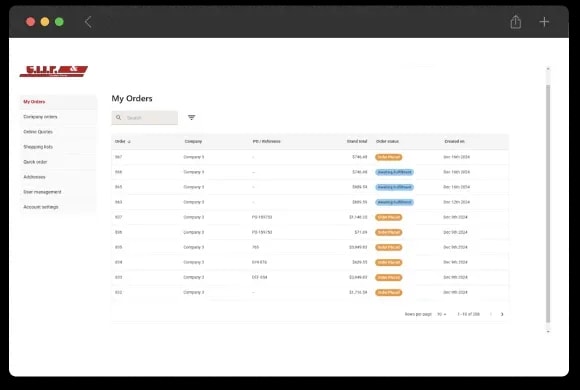The image size is (580, 390).
Task: Click the magnifier icon in search box
Action: click(118, 118)
